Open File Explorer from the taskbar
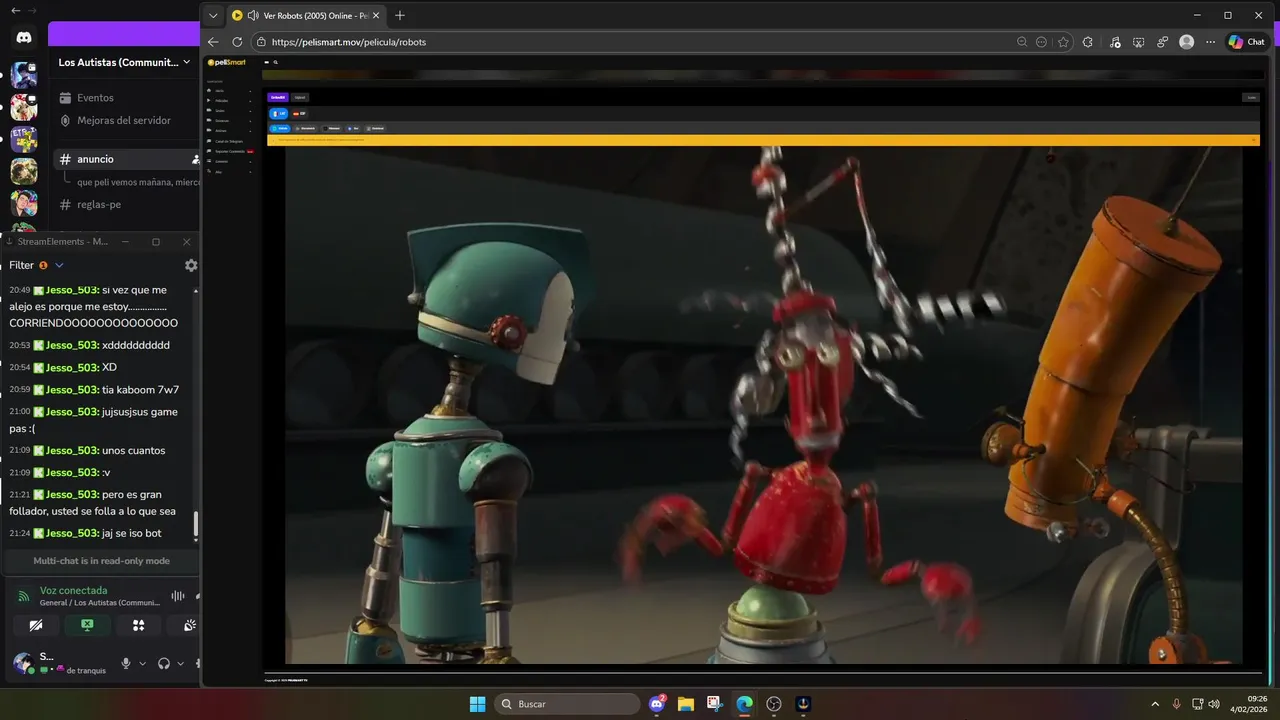Screen dimensions: 1280x720 [x=686, y=704]
